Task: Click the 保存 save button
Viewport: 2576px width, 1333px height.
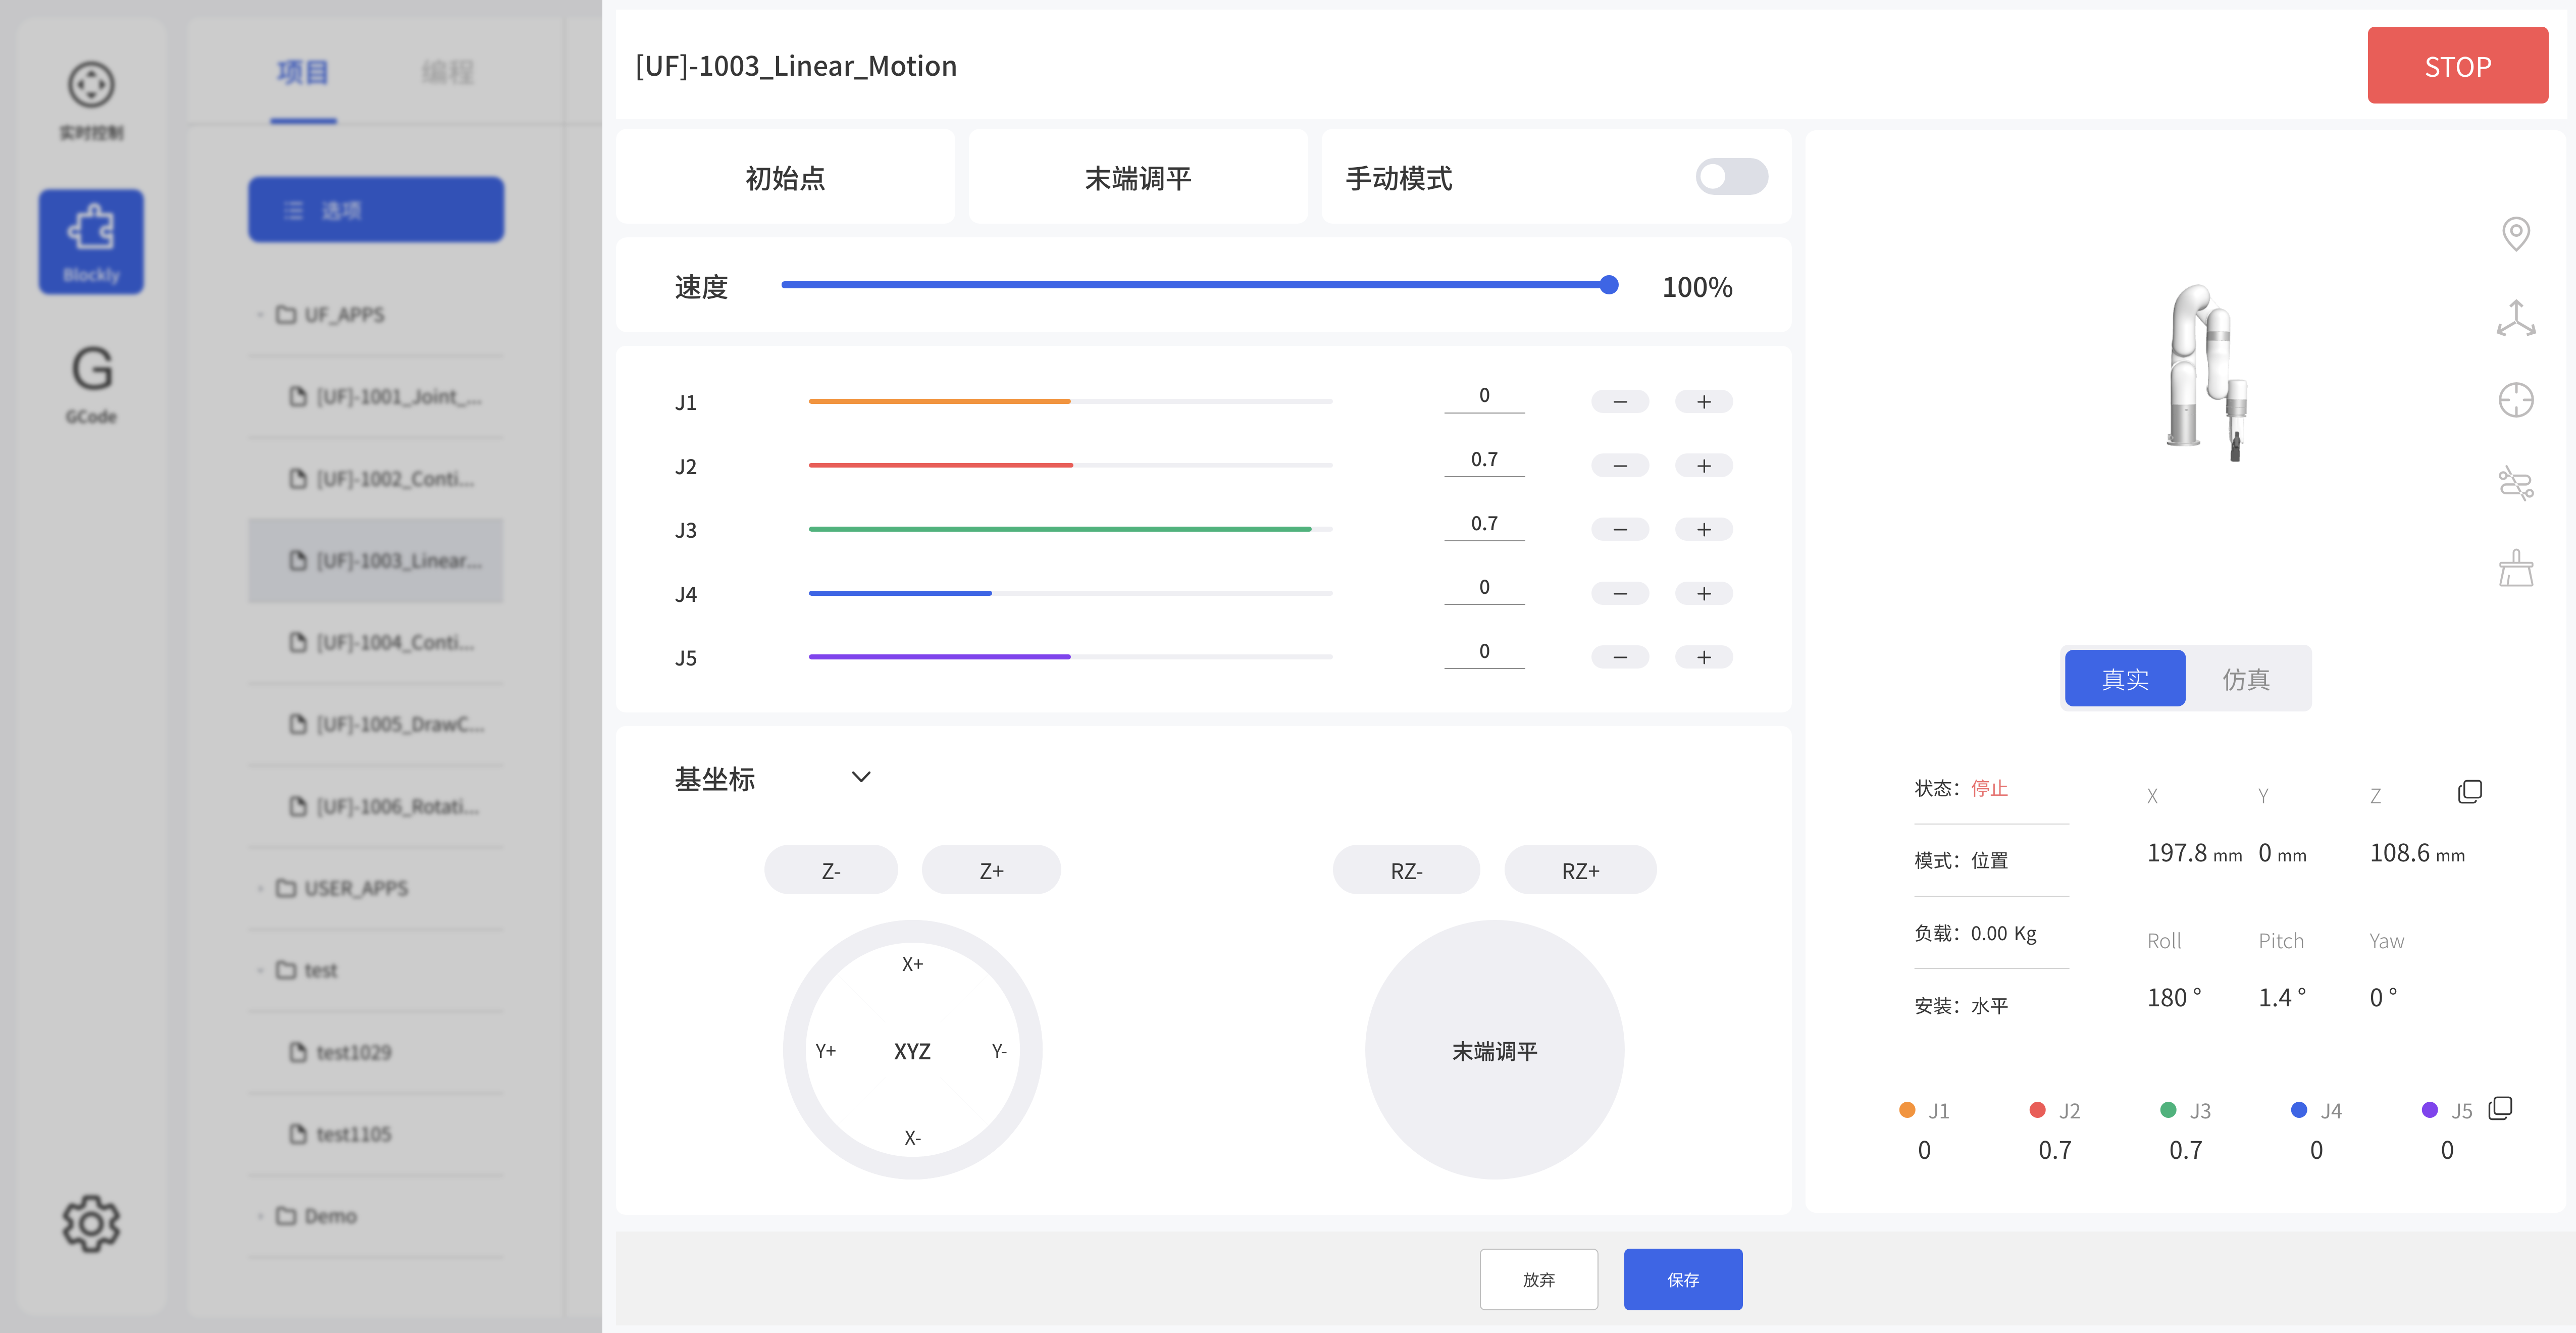Action: [1683, 1279]
